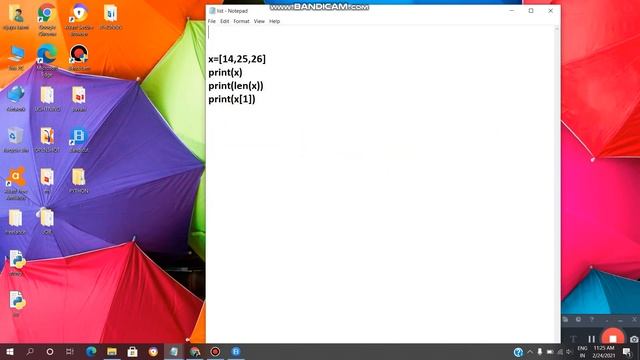Click the Notepad title bar icon
This screenshot has width=640, height=360.
click(x=212, y=11)
